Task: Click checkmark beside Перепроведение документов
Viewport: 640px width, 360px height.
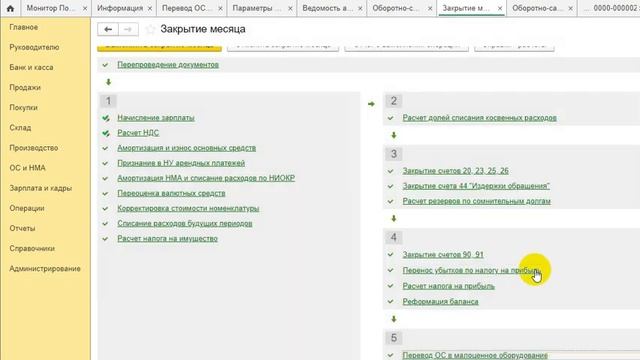Action: (105, 65)
